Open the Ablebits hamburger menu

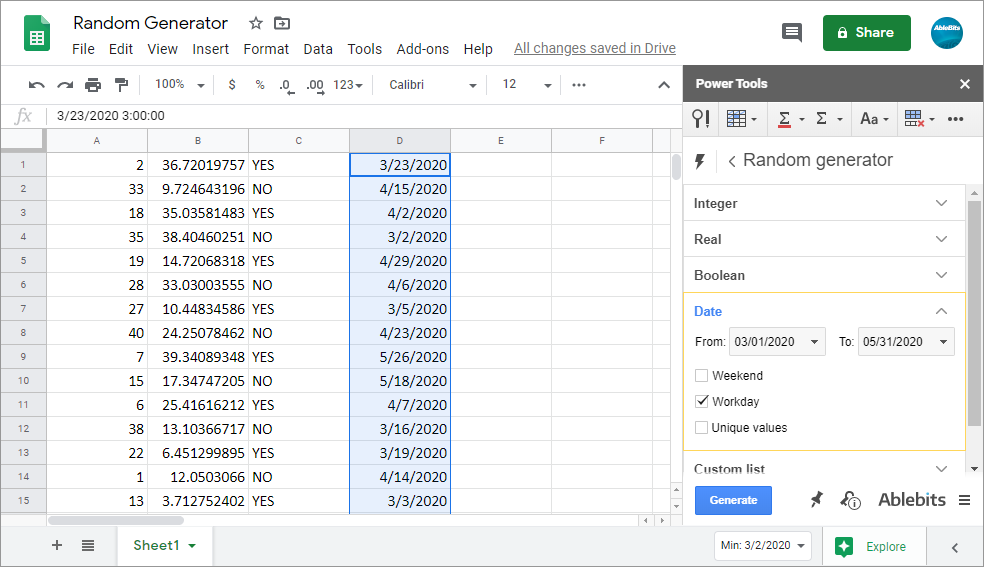tap(965, 500)
